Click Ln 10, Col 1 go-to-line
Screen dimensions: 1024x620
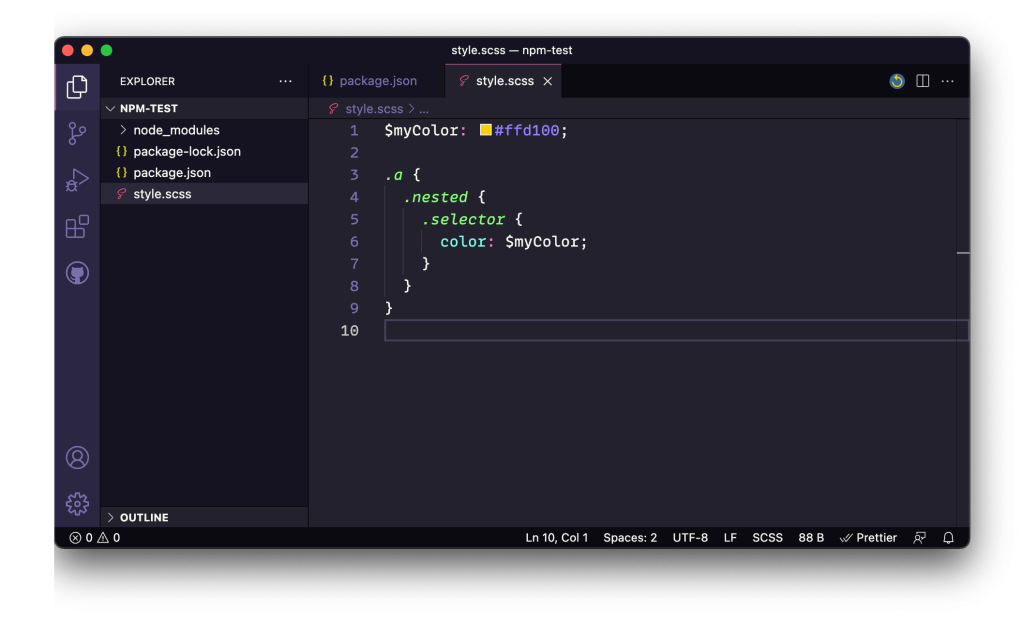(556, 538)
